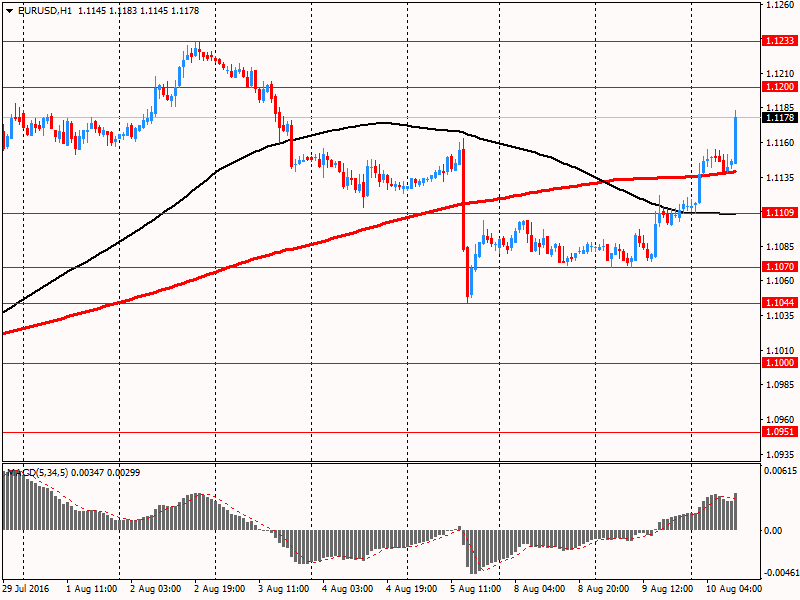Click the MACD zero level label 0.00
Viewport: 800px width, 600px height.
(773, 531)
